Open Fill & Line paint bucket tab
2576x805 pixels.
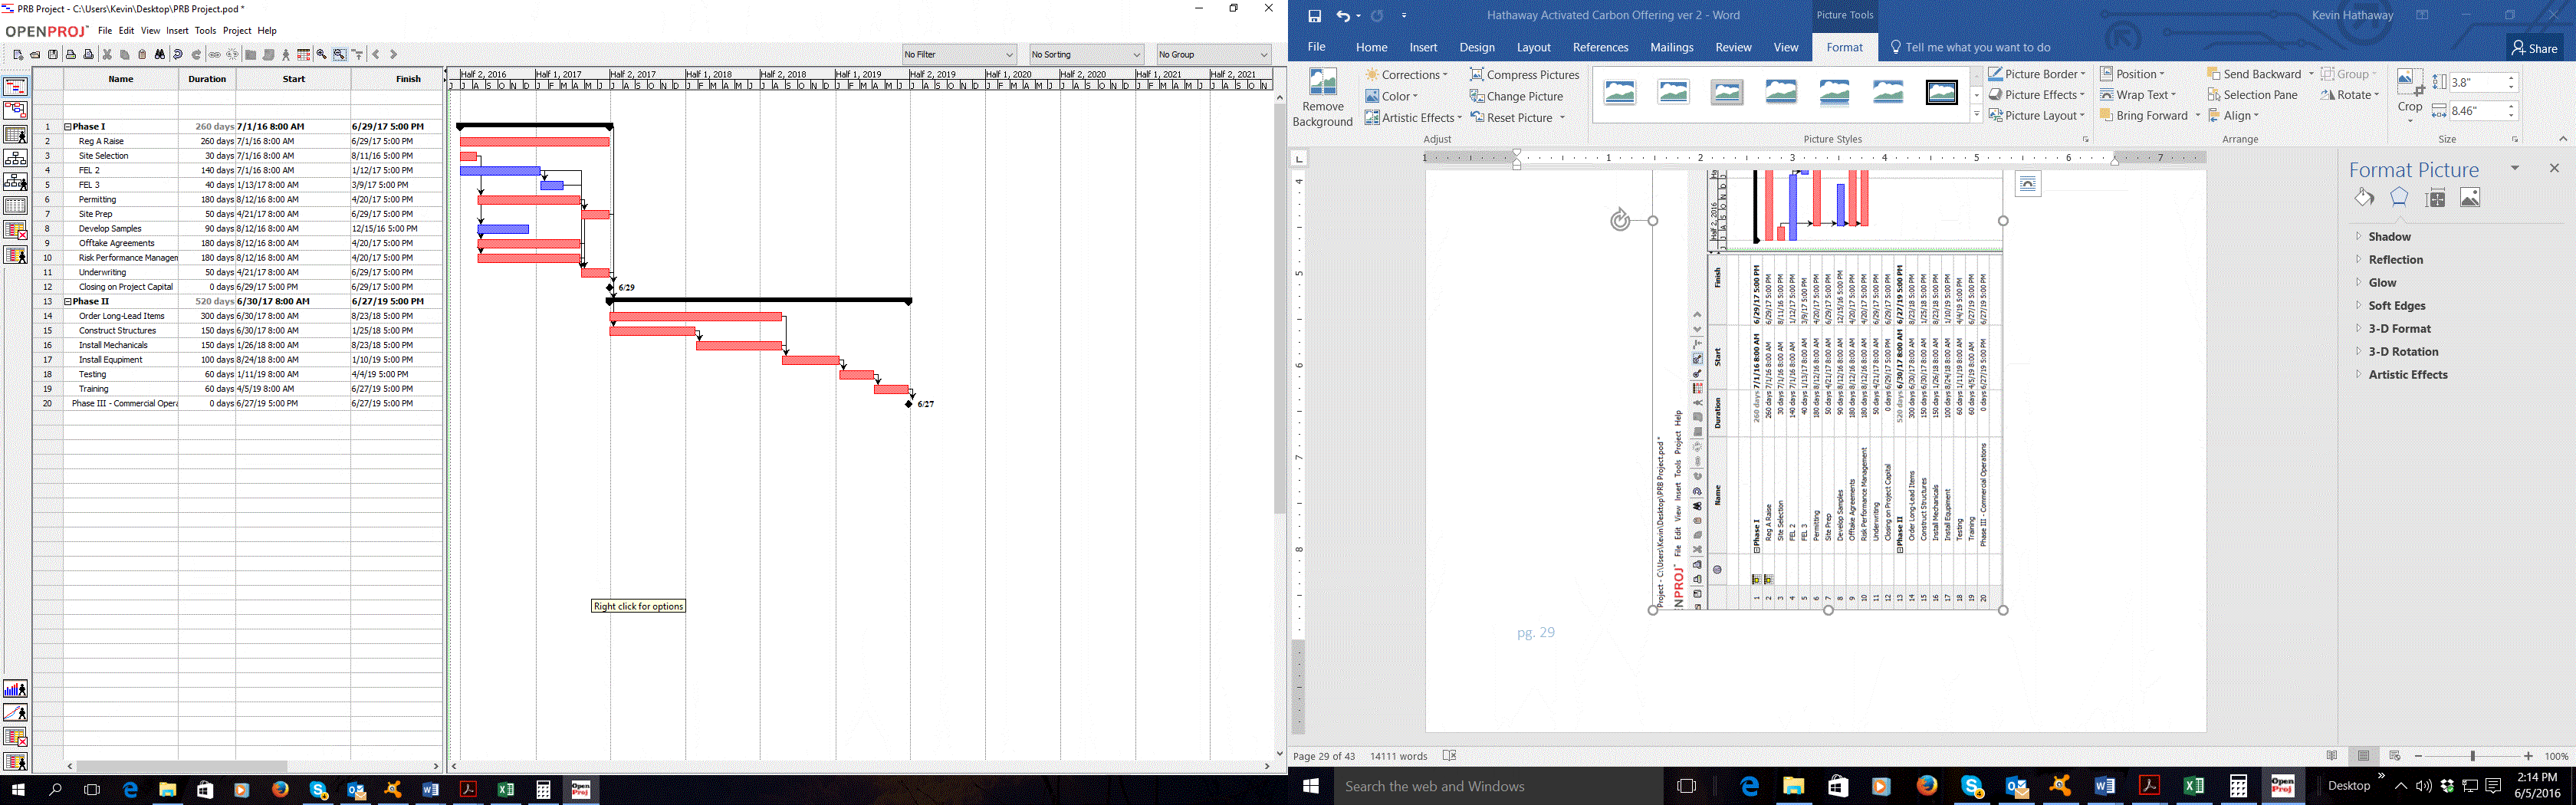pos(2364,198)
